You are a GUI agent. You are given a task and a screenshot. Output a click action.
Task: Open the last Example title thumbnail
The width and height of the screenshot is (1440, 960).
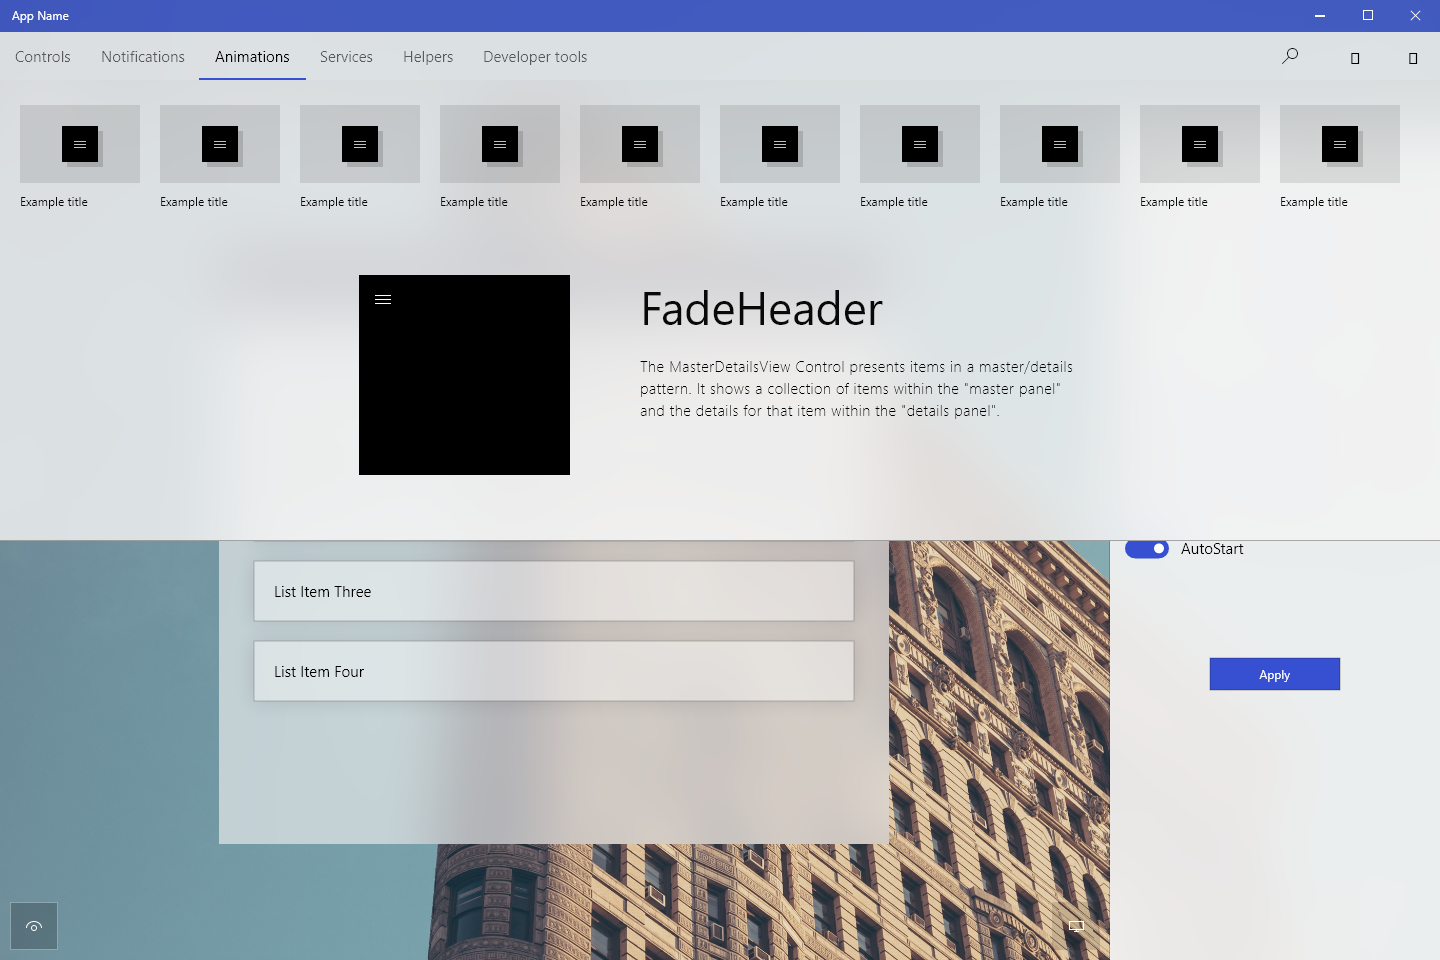1340,144
